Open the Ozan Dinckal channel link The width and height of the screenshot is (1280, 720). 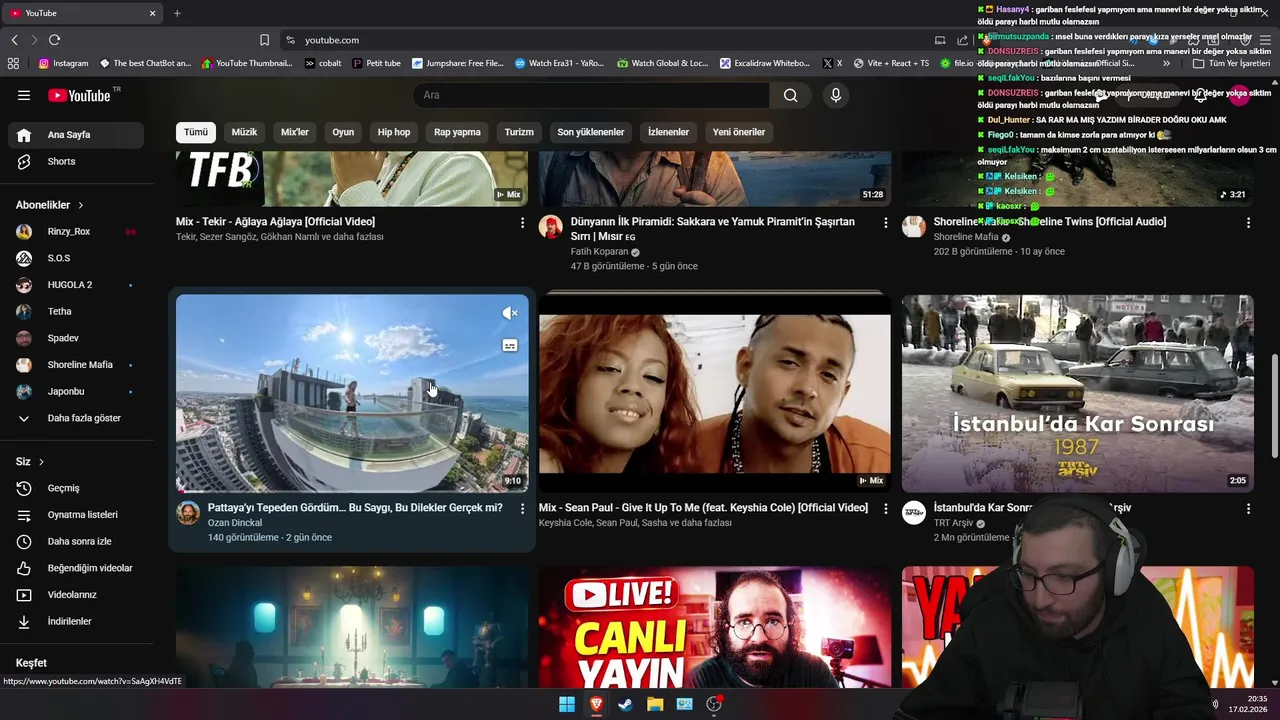pyautogui.click(x=235, y=523)
